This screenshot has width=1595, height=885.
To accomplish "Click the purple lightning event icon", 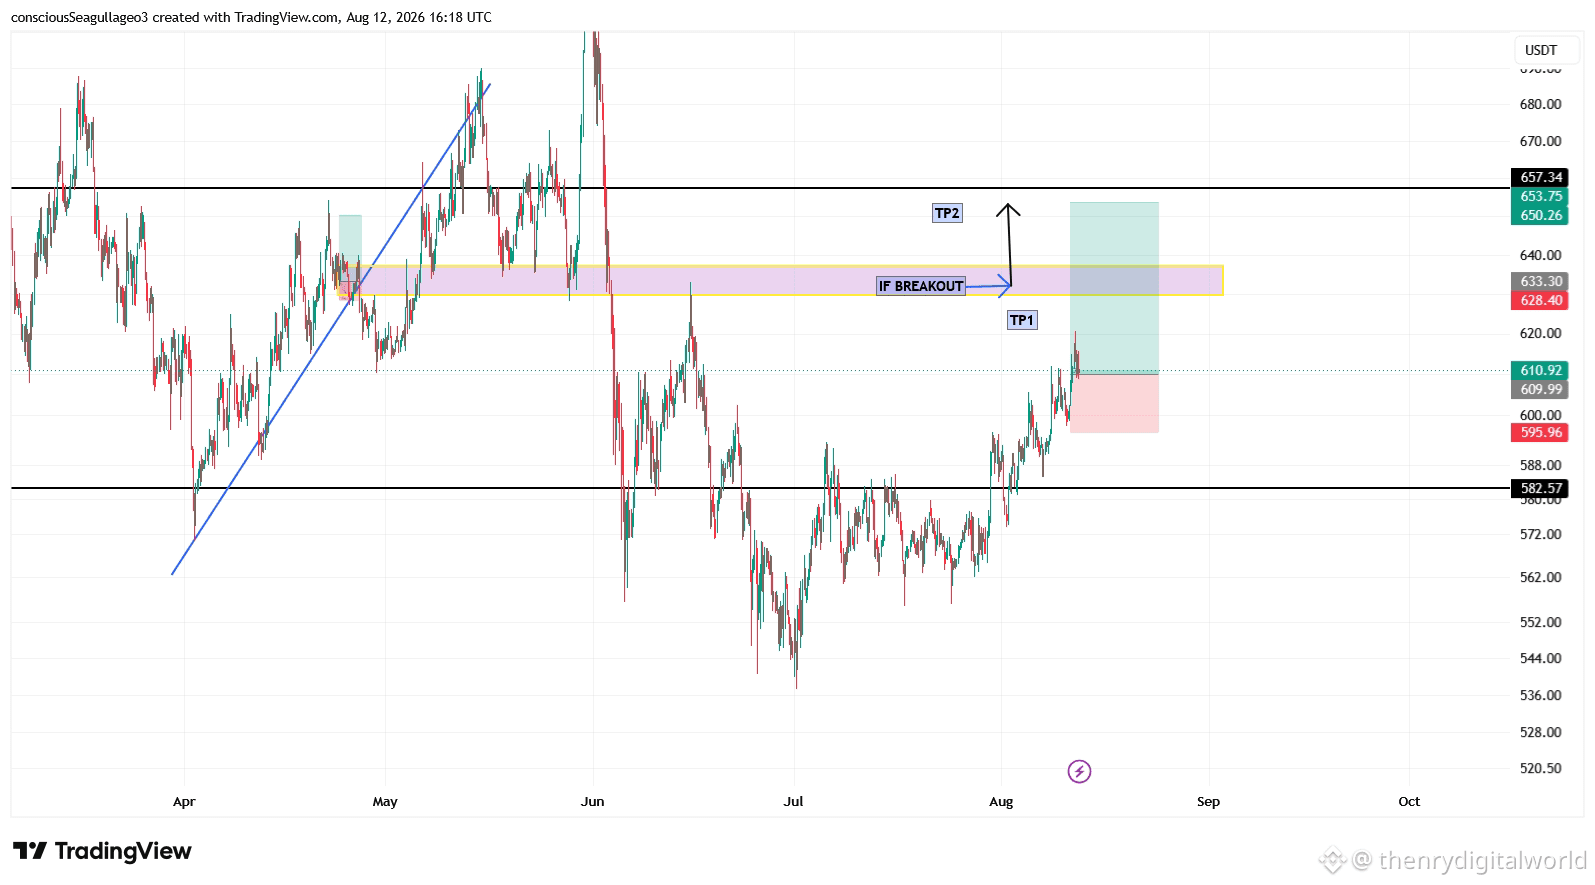I will click(x=1079, y=771).
